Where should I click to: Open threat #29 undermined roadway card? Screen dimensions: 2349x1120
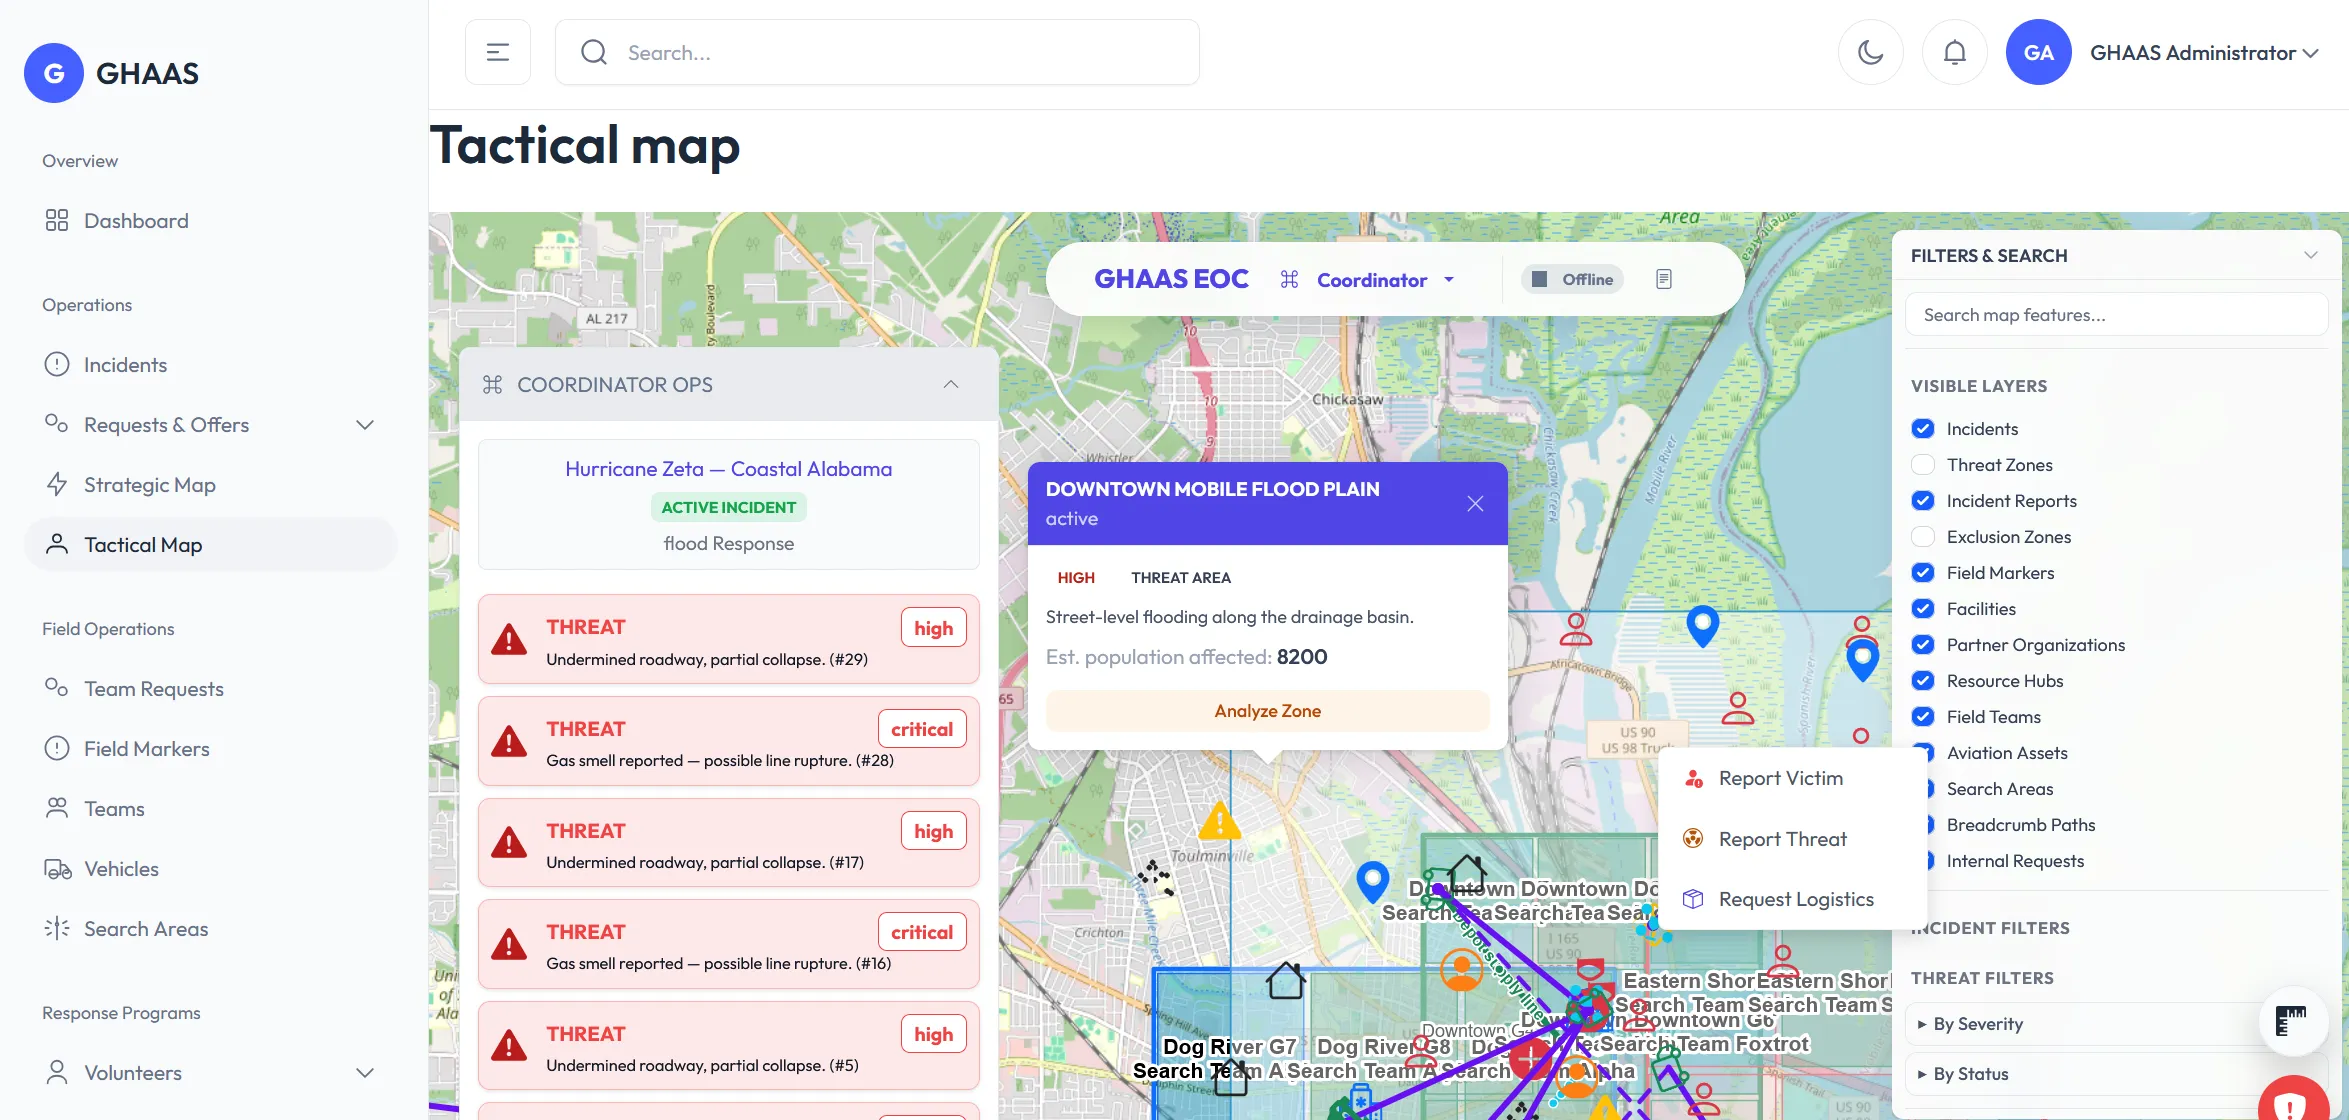[x=728, y=640]
